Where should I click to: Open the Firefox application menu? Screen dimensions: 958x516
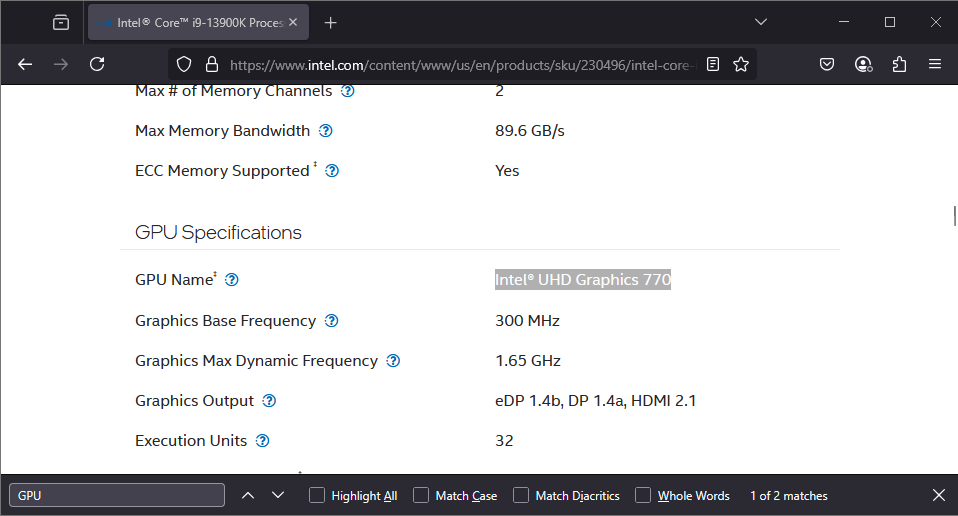[935, 64]
